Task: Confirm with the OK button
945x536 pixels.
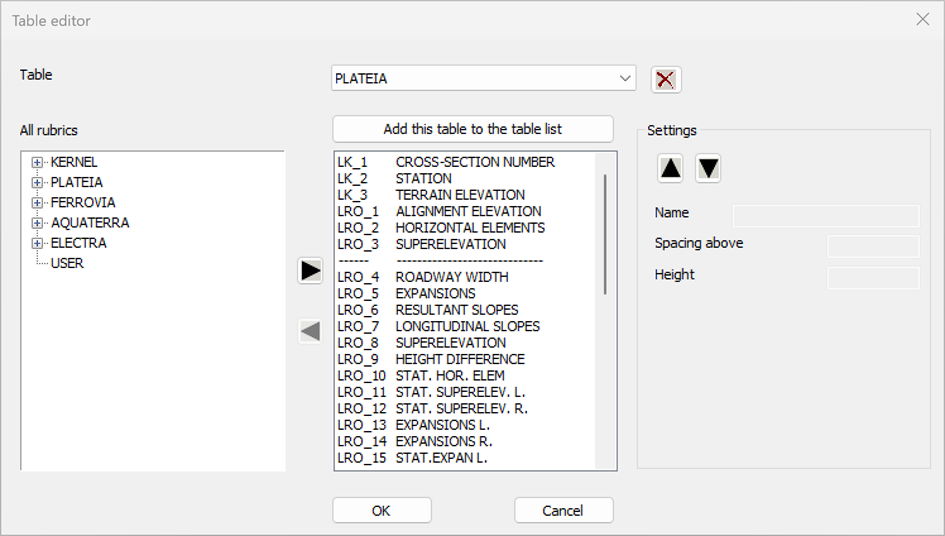Action: [381, 510]
